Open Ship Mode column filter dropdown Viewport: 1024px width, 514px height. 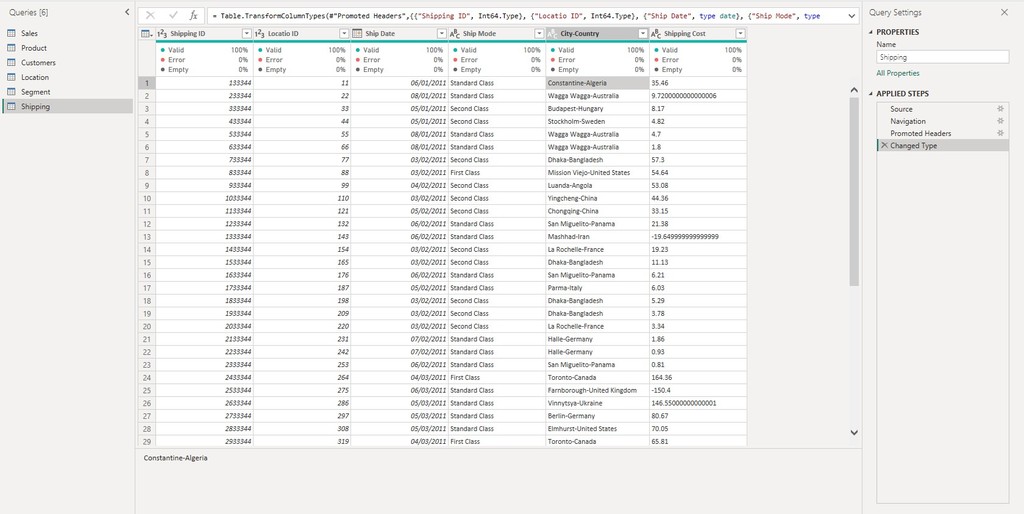click(x=539, y=34)
